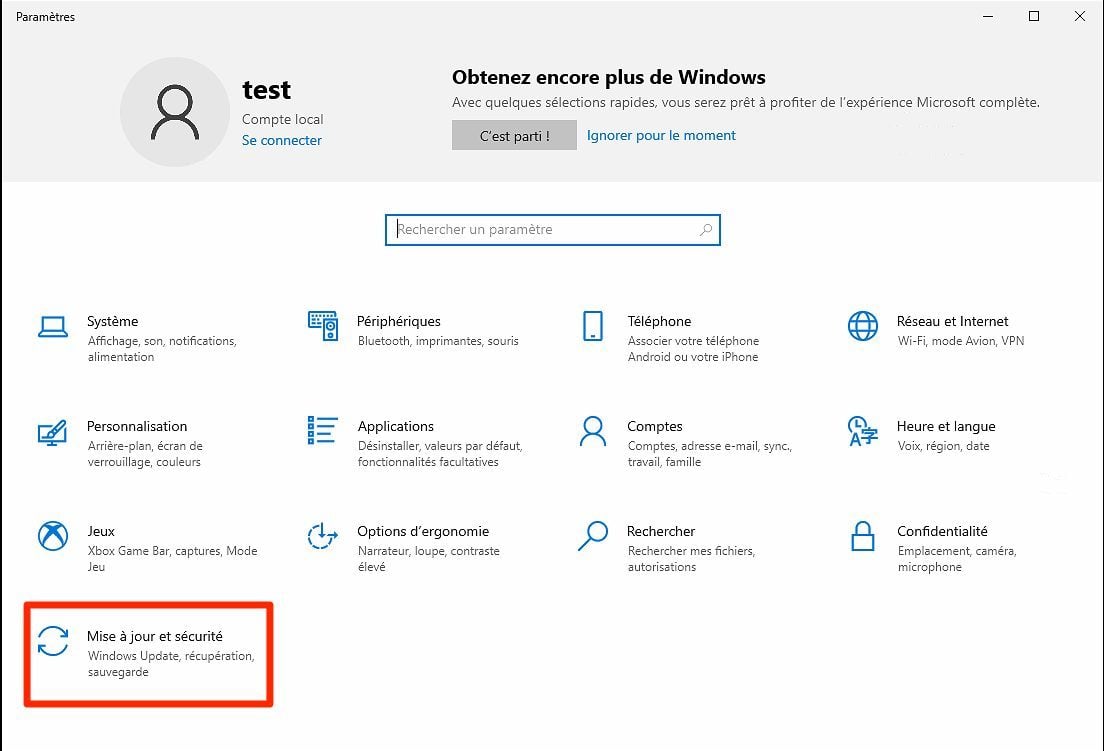Open the Comptes person icon
The image size is (1104, 751).
click(x=593, y=431)
